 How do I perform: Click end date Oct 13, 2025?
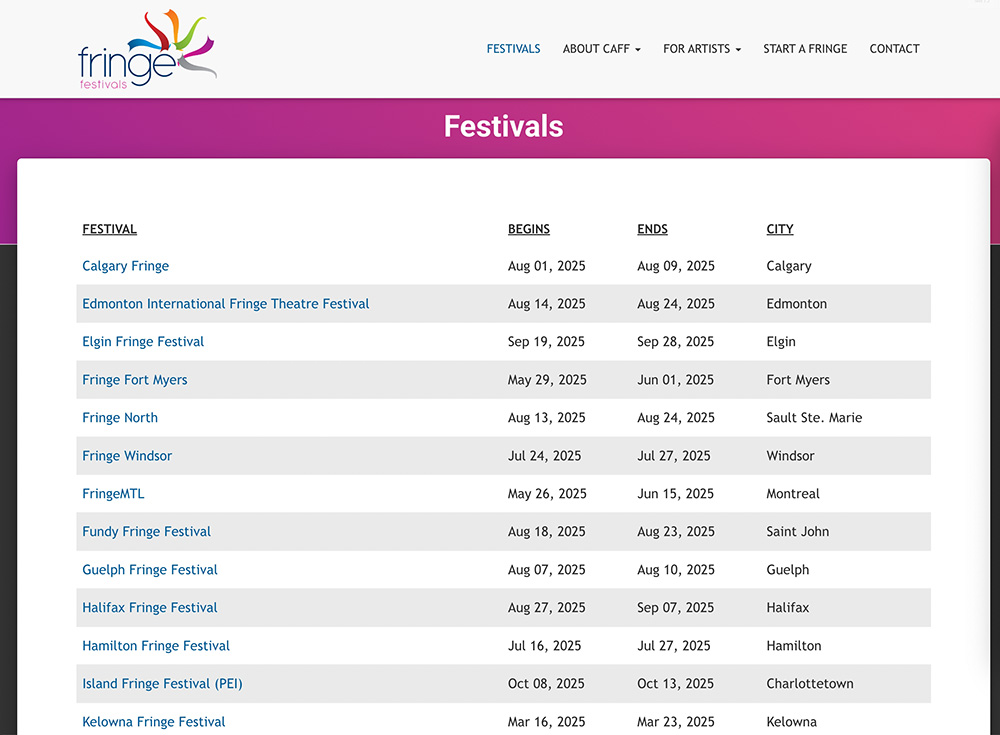coord(675,684)
